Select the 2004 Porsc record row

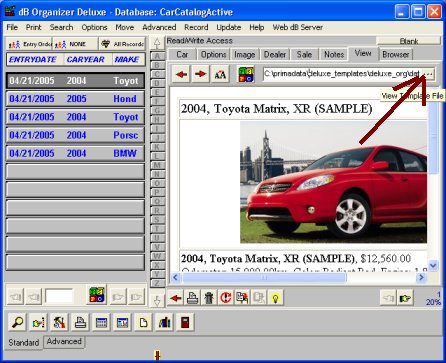(x=75, y=135)
